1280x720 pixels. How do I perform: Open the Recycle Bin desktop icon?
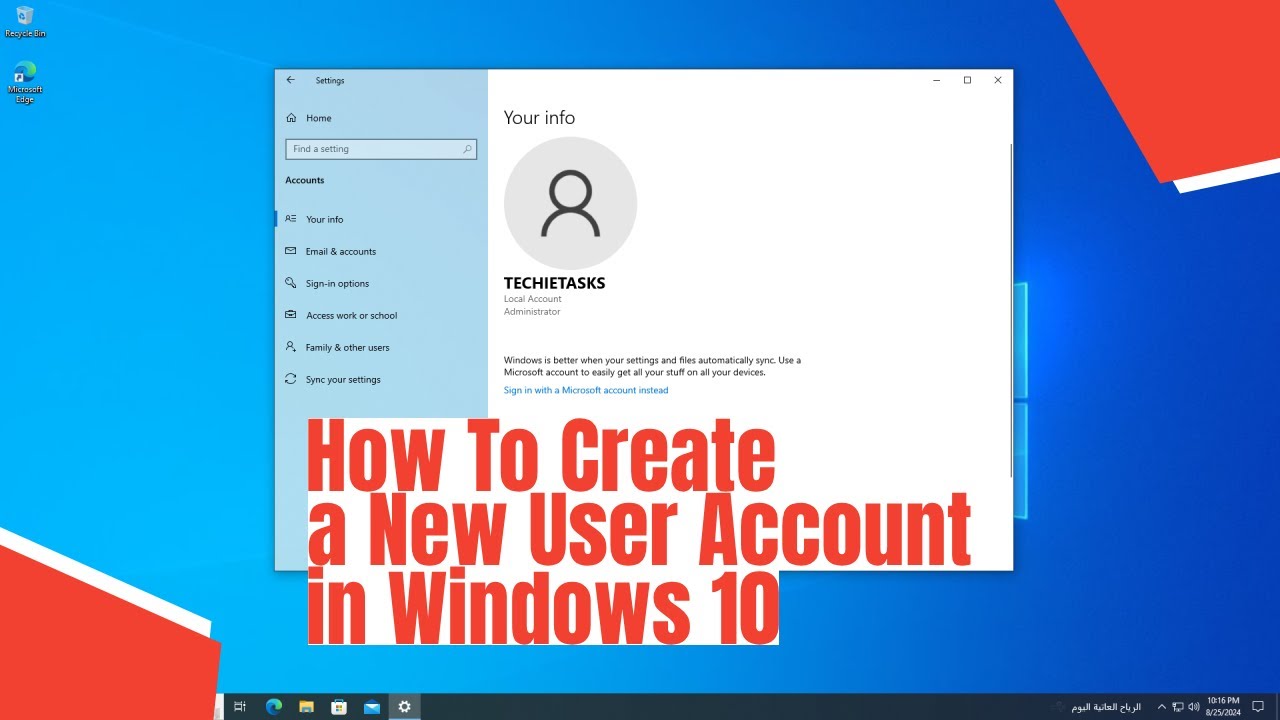click(25, 21)
